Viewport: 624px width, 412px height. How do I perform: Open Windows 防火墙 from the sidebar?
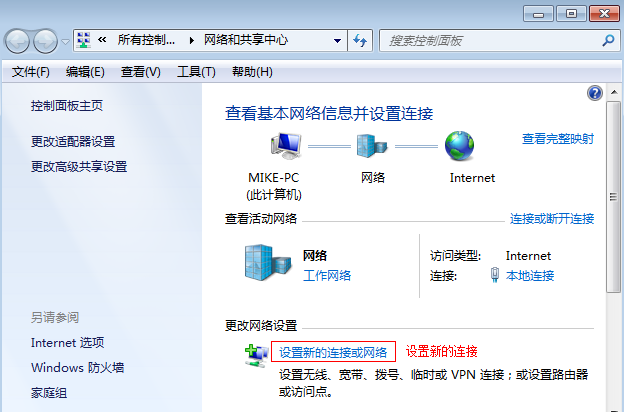[77, 368]
